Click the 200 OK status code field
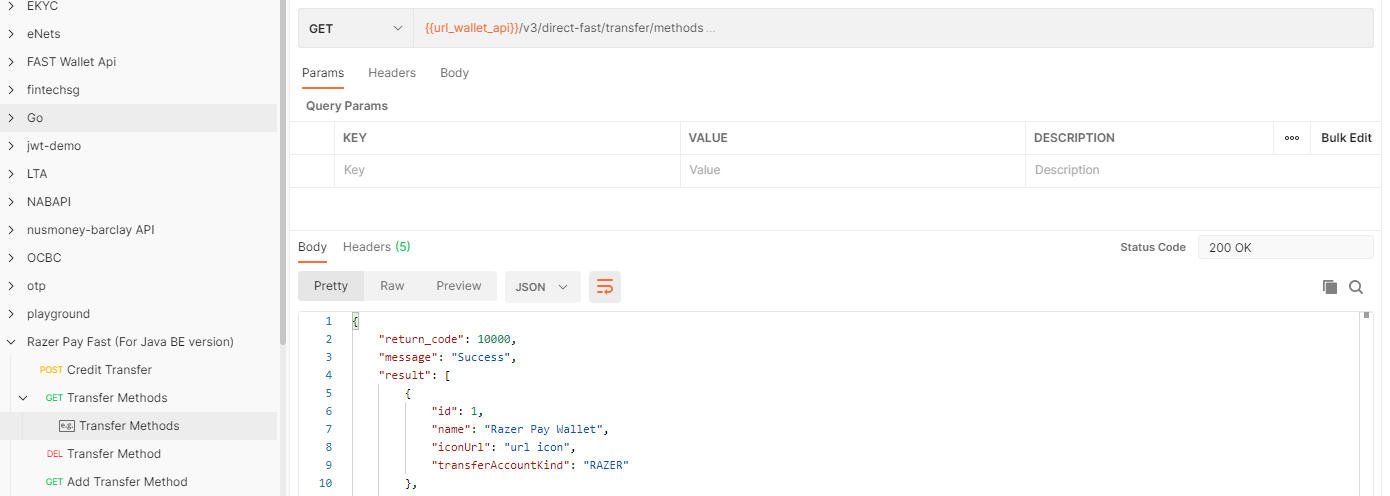Viewport: 1390px width, 496px height. pos(1285,248)
